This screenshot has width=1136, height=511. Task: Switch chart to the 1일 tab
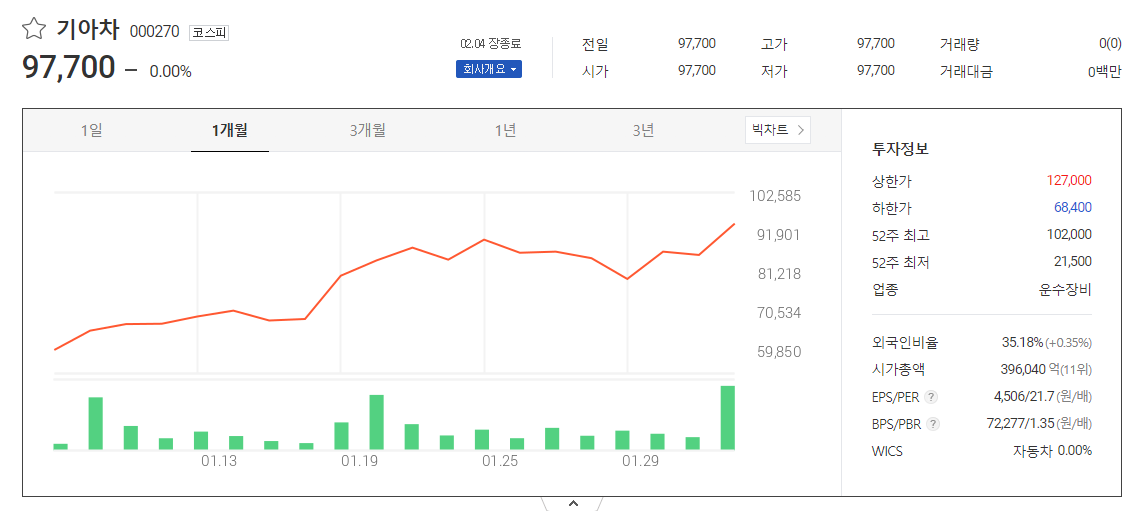92,130
